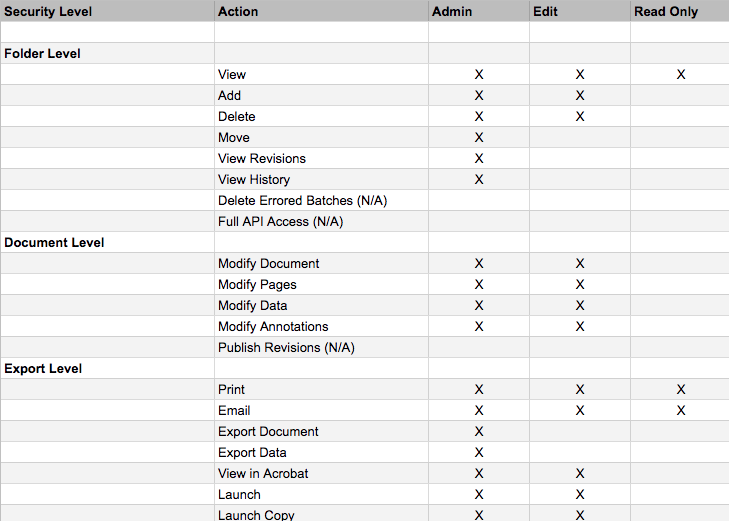Click the Edit X in the Modify Data row
The width and height of the screenshot is (729, 521).
[x=580, y=305]
